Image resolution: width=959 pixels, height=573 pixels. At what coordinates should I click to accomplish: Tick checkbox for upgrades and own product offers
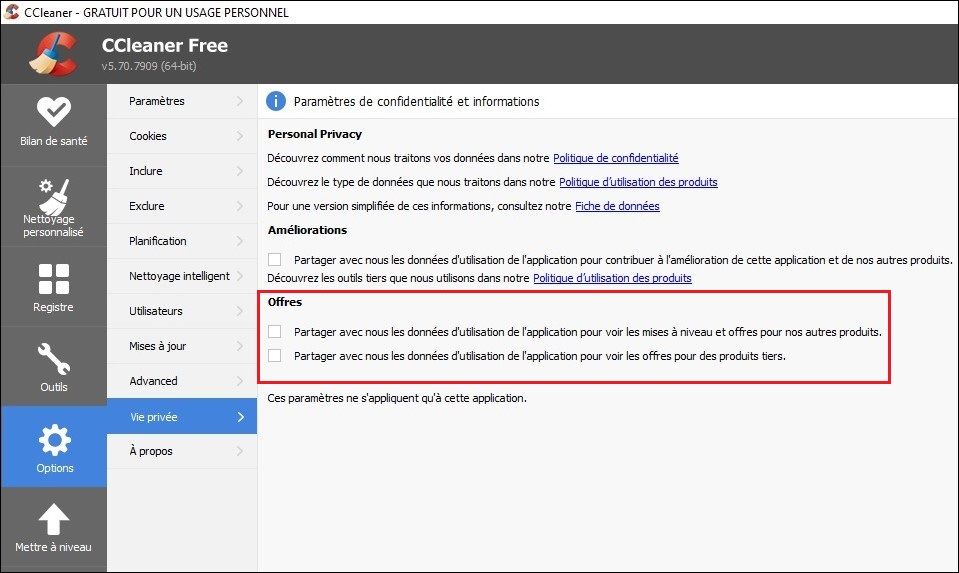[x=275, y=332]
